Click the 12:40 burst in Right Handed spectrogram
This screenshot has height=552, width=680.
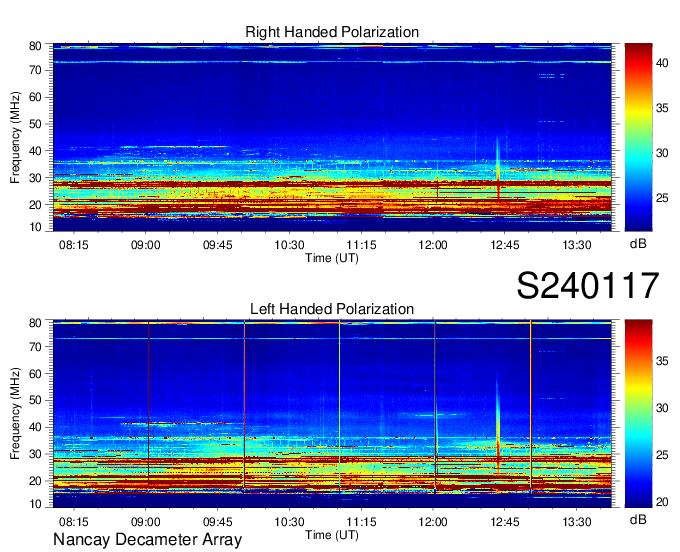(x=498, y=167)
